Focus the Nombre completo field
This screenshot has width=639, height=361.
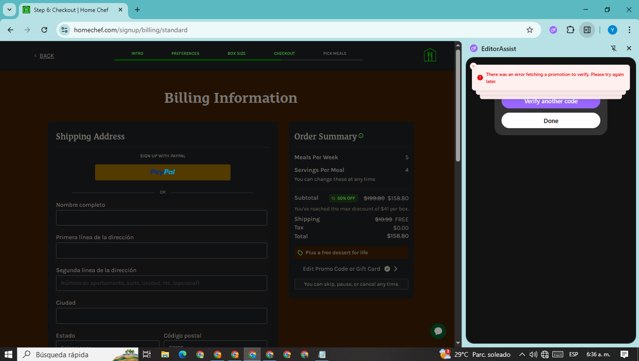[162, 218]
